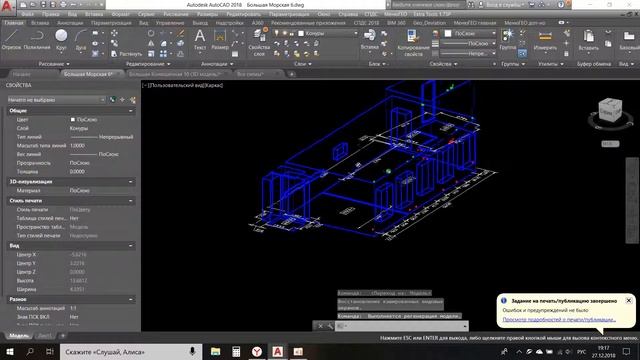Click the Цвет ПоСлою swatch in properties
The height and width of the screenshot is (360, 640).
[73, 120]
